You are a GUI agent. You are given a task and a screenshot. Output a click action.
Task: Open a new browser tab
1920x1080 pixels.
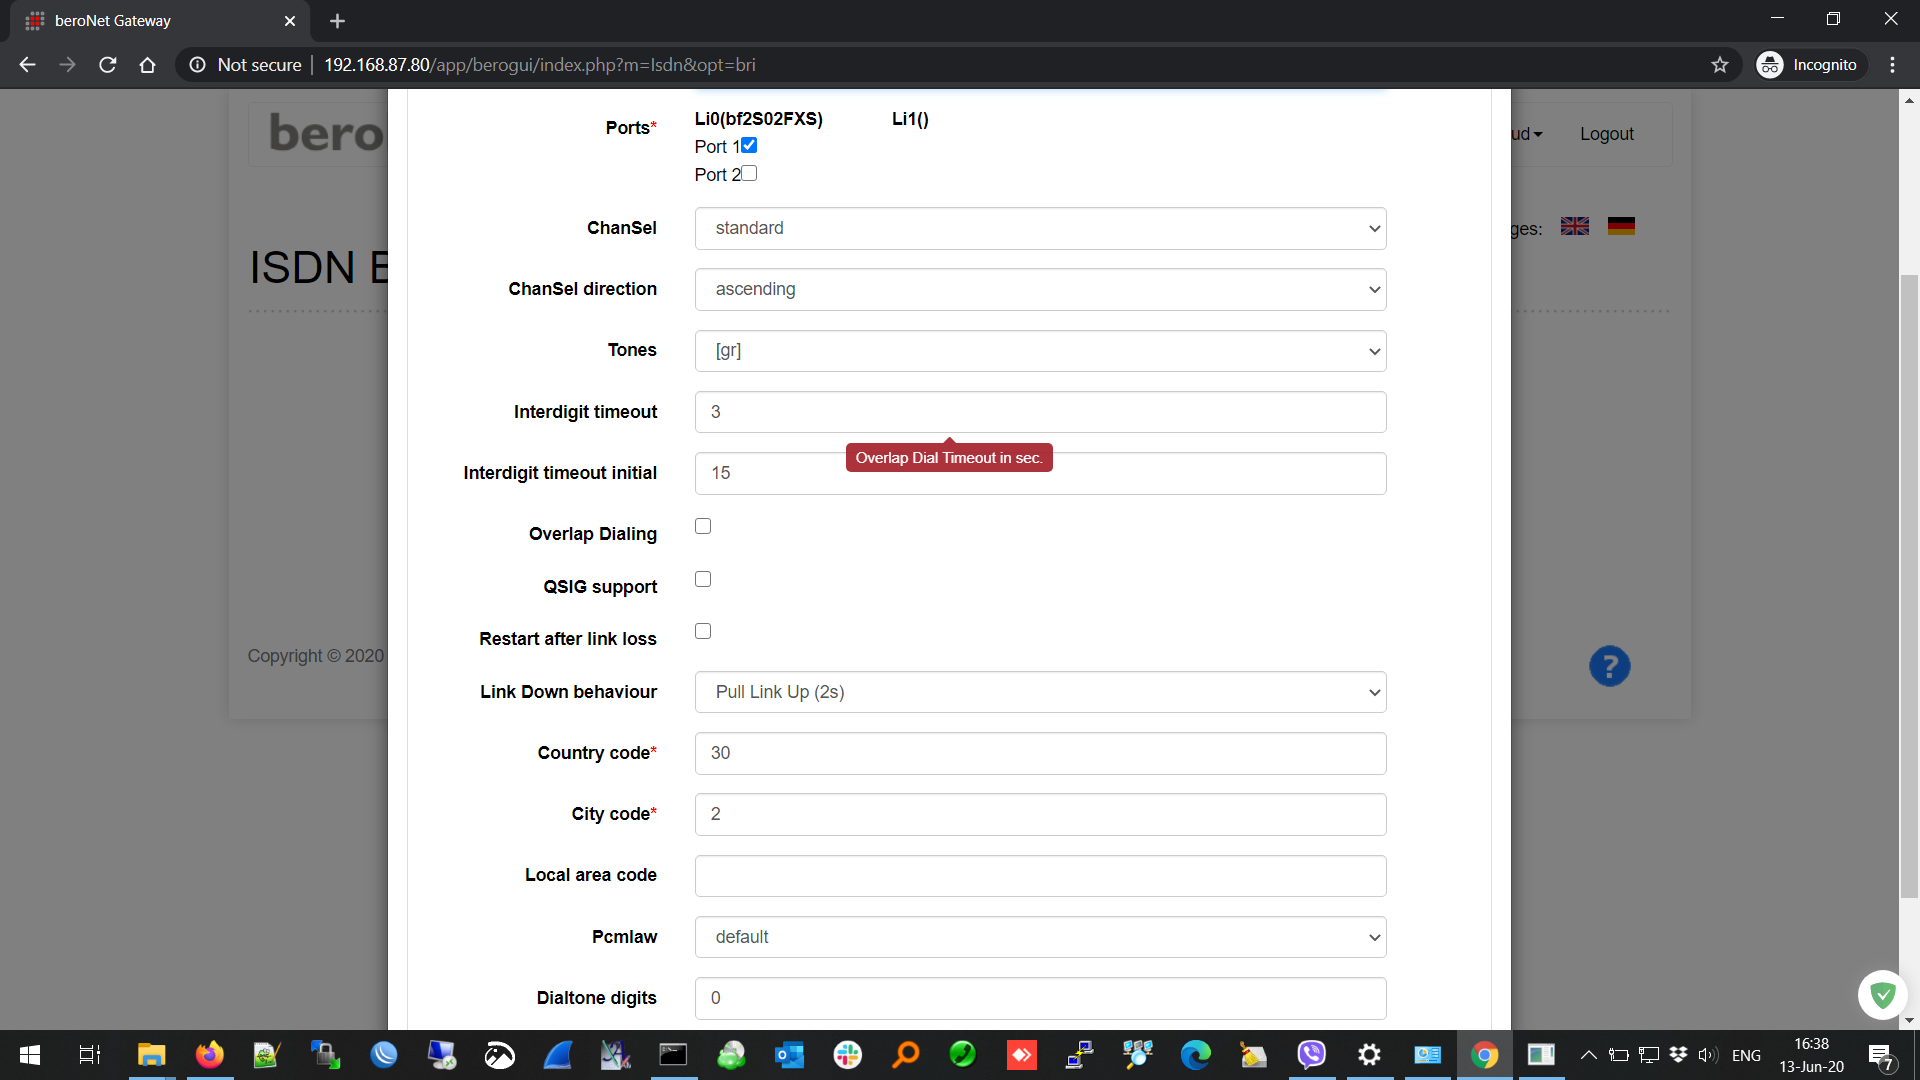tap(337, 21)
